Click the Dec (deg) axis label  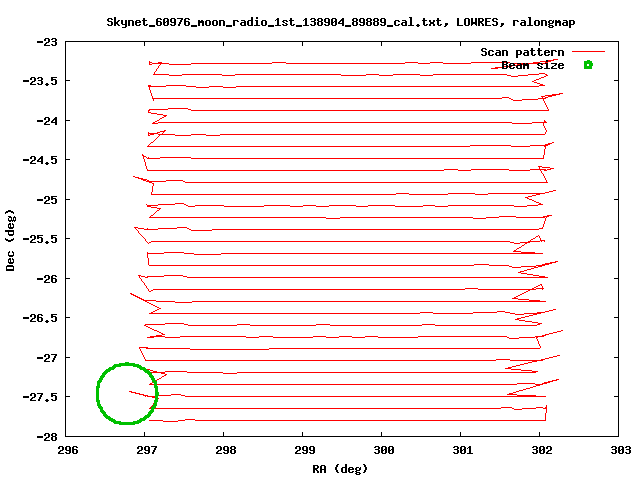point(11,240)
